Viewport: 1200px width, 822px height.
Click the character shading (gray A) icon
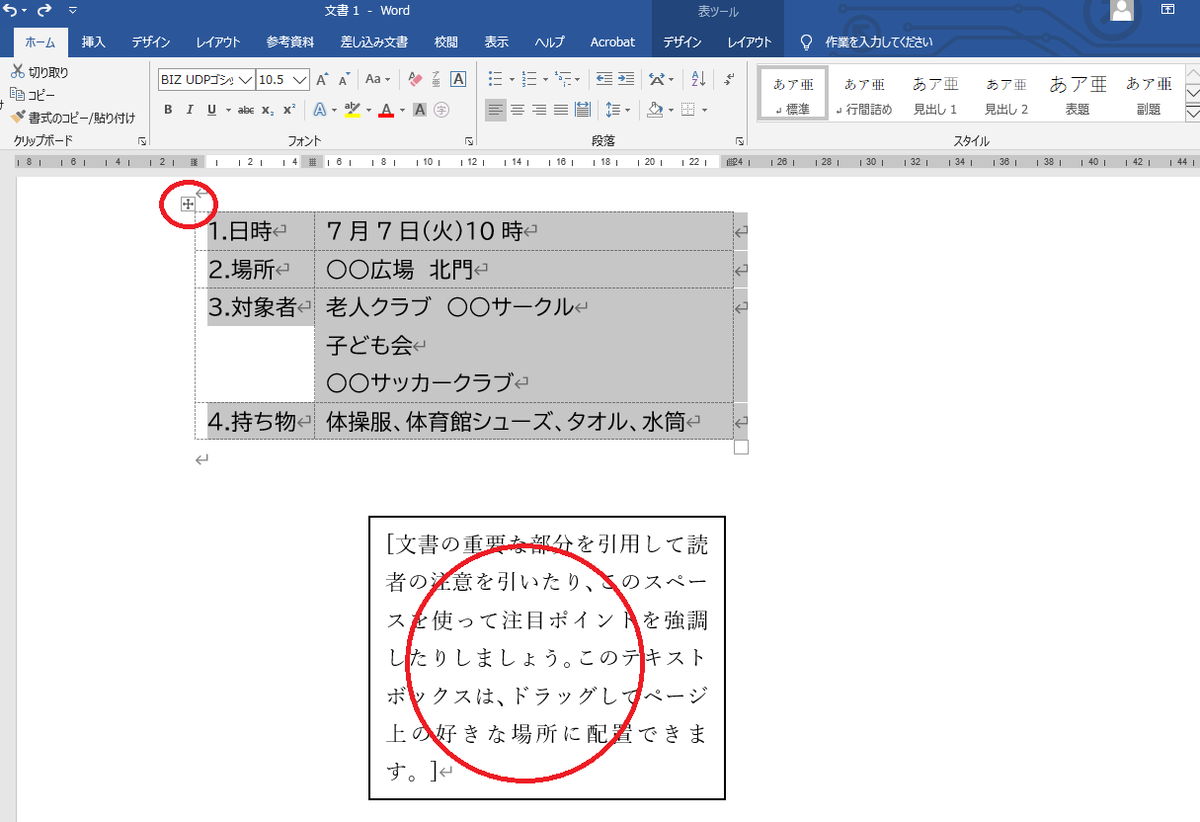[420, 110]
